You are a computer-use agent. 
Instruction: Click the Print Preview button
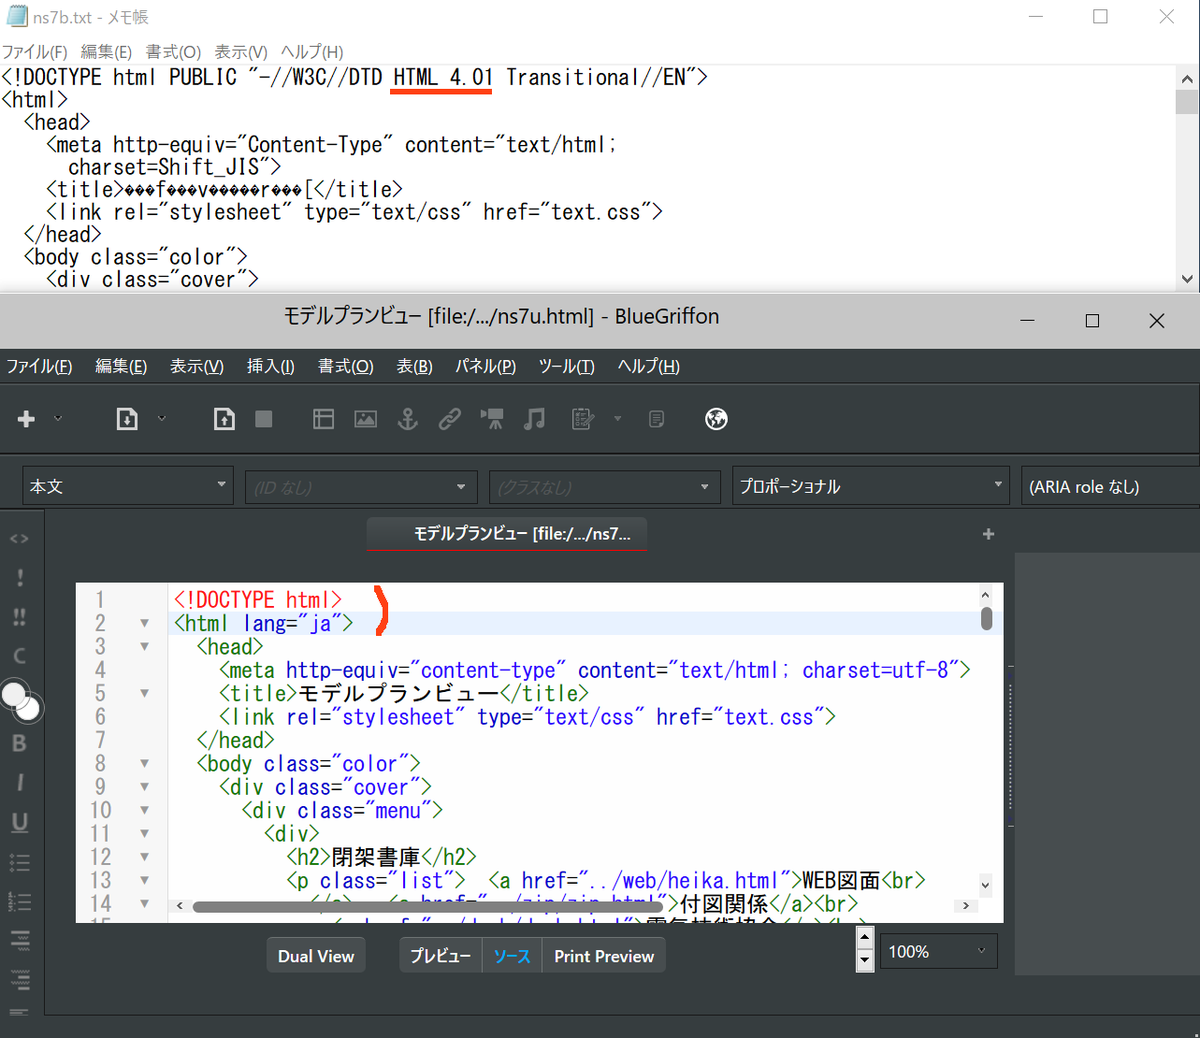[604, 956]
